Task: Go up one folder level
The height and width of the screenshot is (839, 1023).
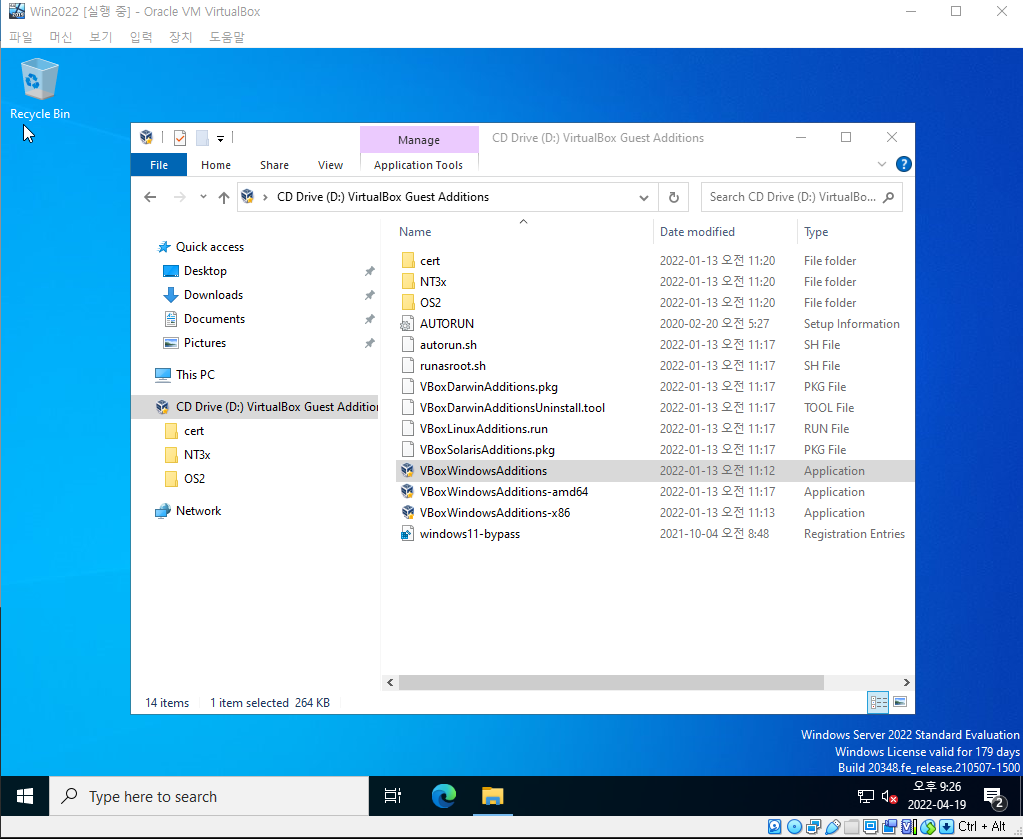Action: pos(224,197)
